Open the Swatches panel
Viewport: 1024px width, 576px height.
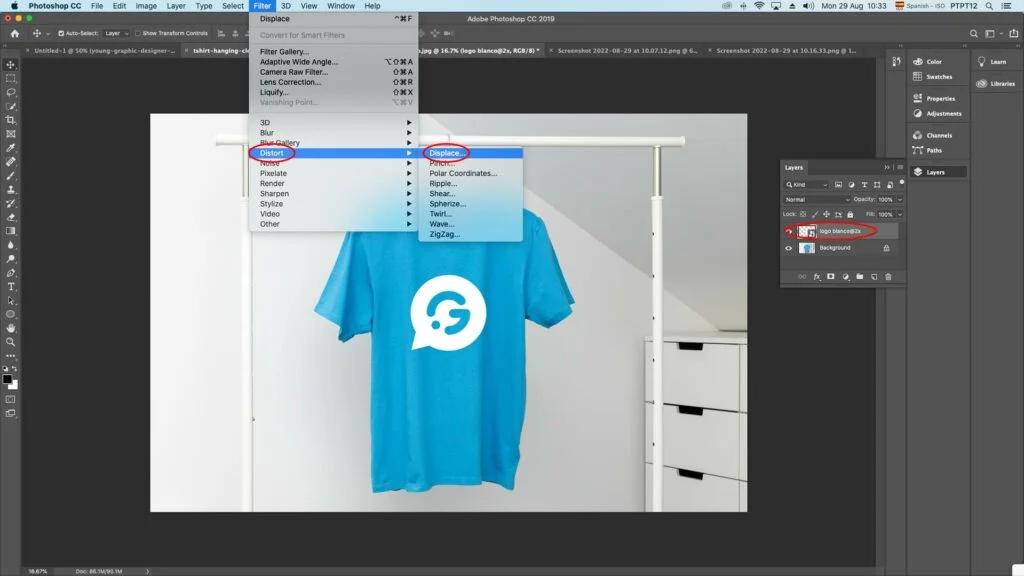[933, 77]
